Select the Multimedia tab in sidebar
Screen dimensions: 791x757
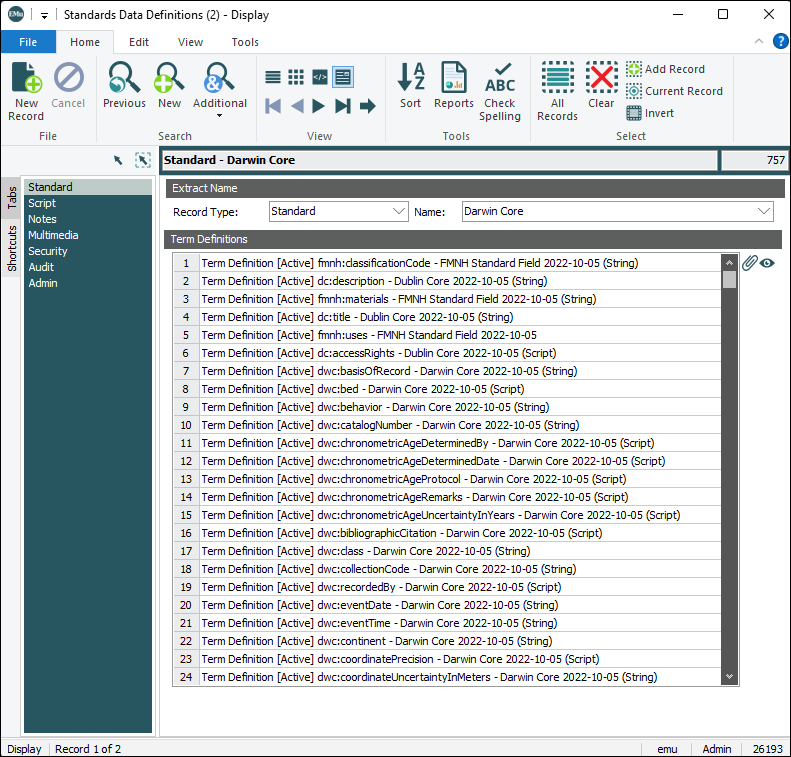coord(53,235)
